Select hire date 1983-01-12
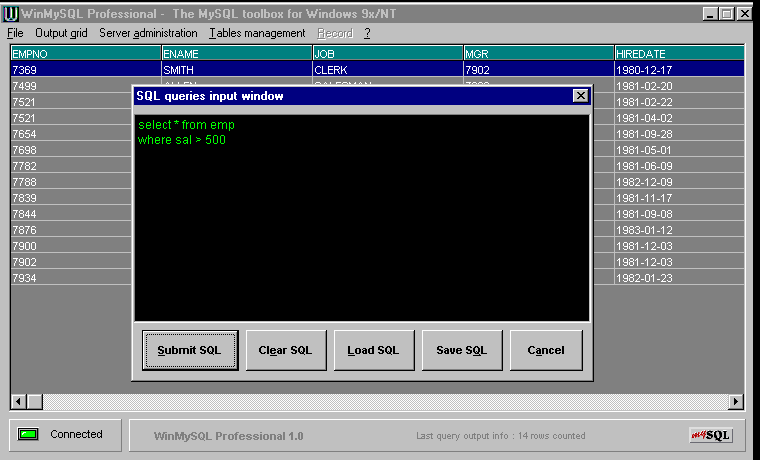The height and width of the screenshot is (460, 760). pos(680,230)
